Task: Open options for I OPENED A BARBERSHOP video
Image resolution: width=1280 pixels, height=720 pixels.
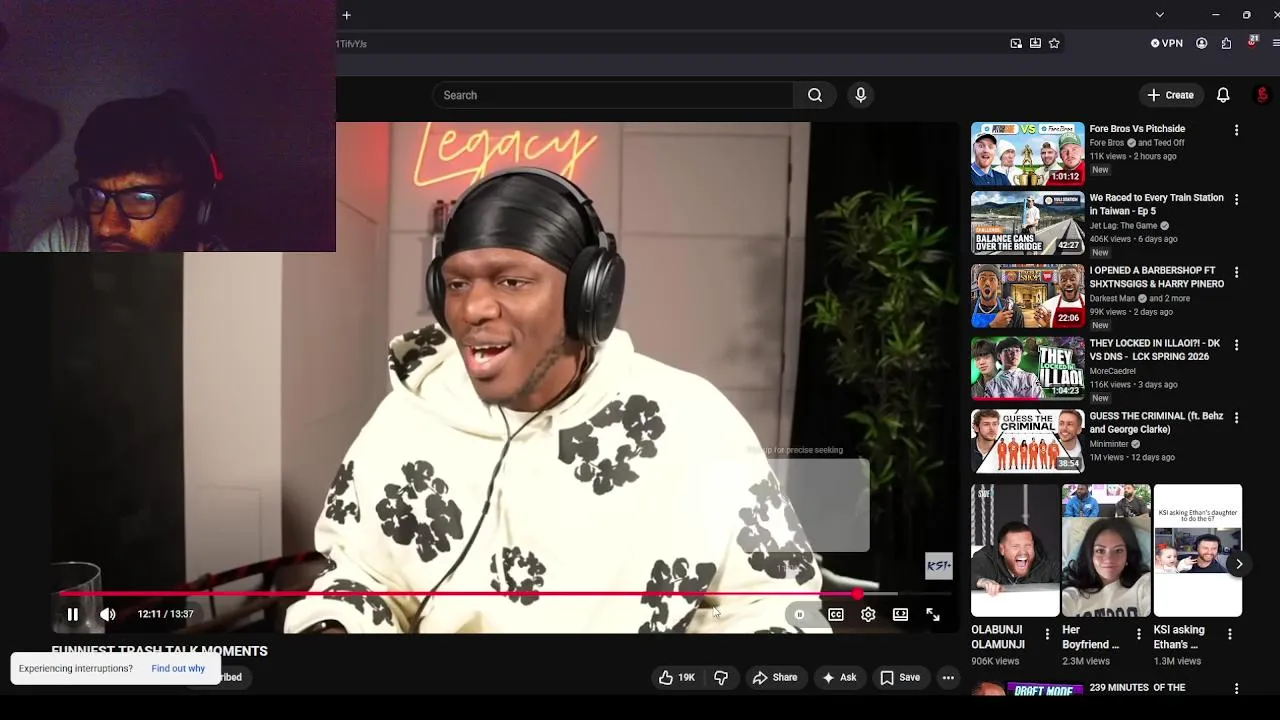Action: click(1236, 272)
